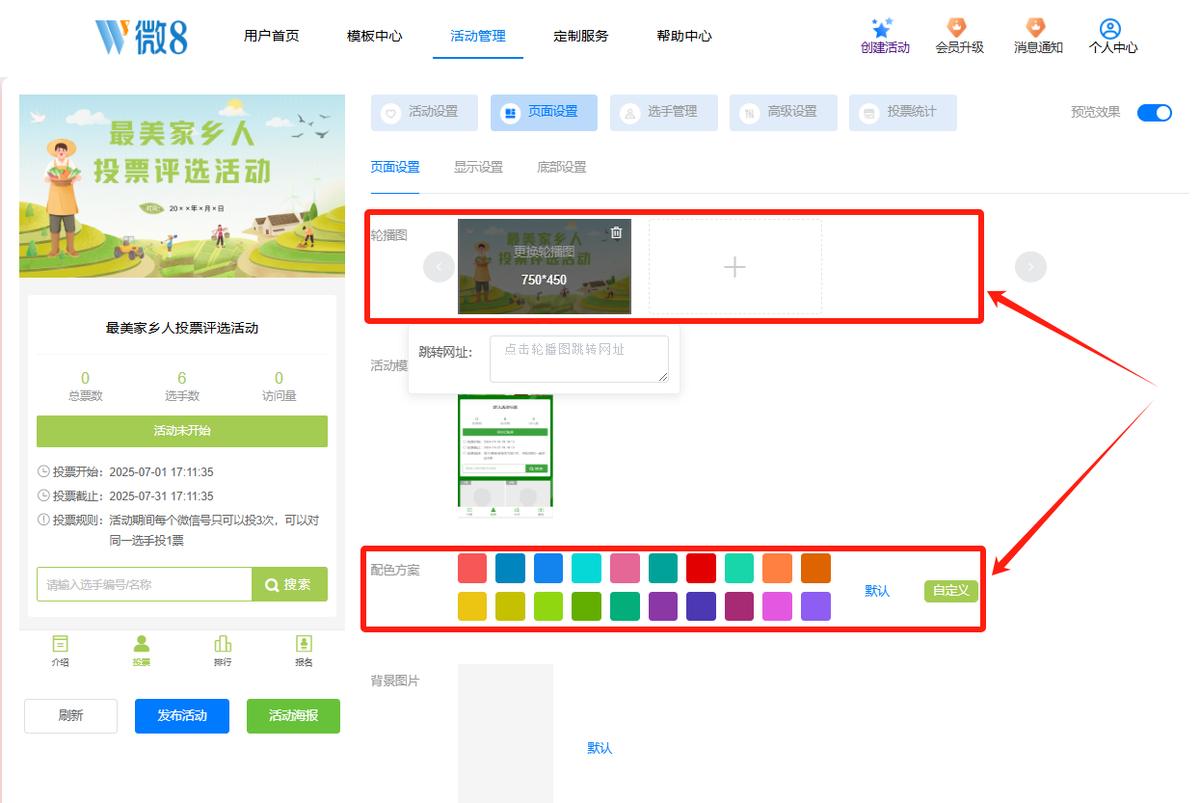The height and width of the screenshot is (803, 1200).
Task: Open 定制服务 menu
Action: [581, 36]
